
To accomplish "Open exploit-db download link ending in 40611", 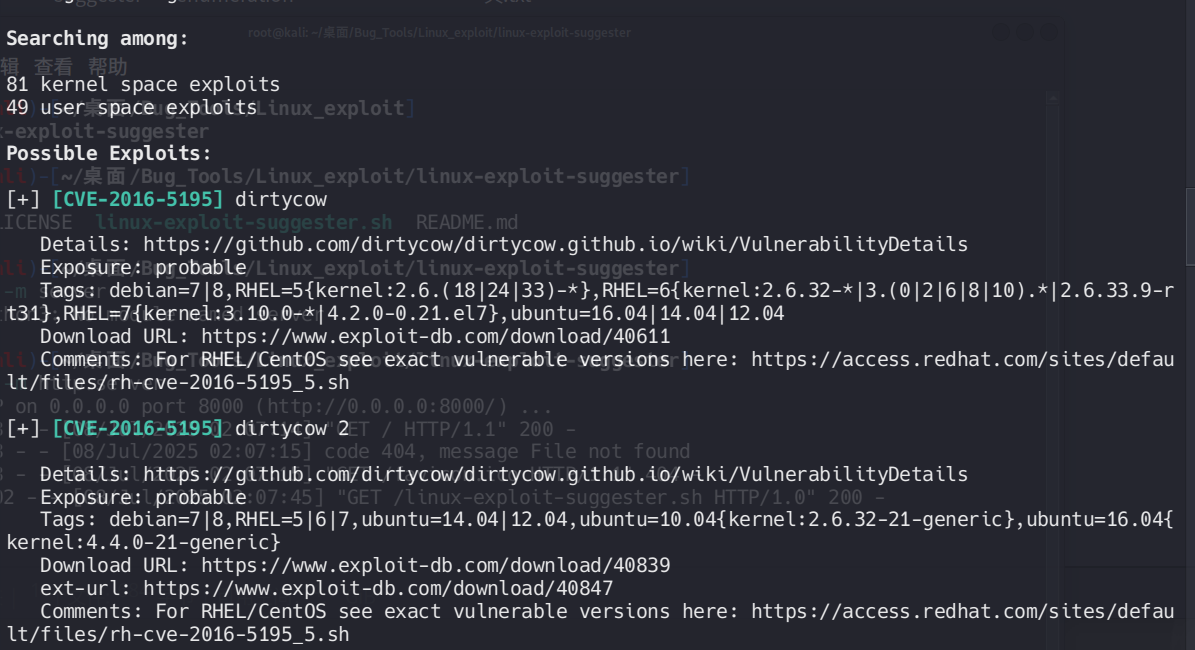I will click(x=435, y=336).
